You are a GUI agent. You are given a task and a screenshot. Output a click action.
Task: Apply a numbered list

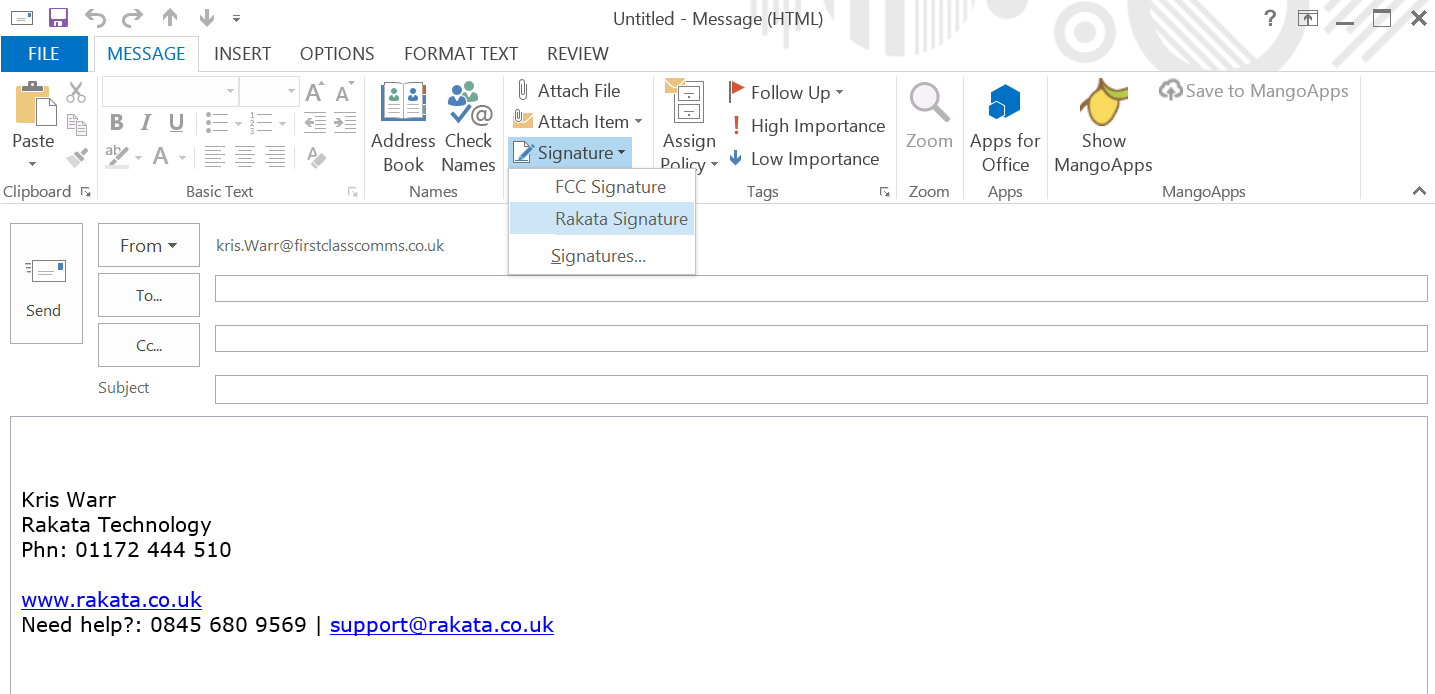261,123
